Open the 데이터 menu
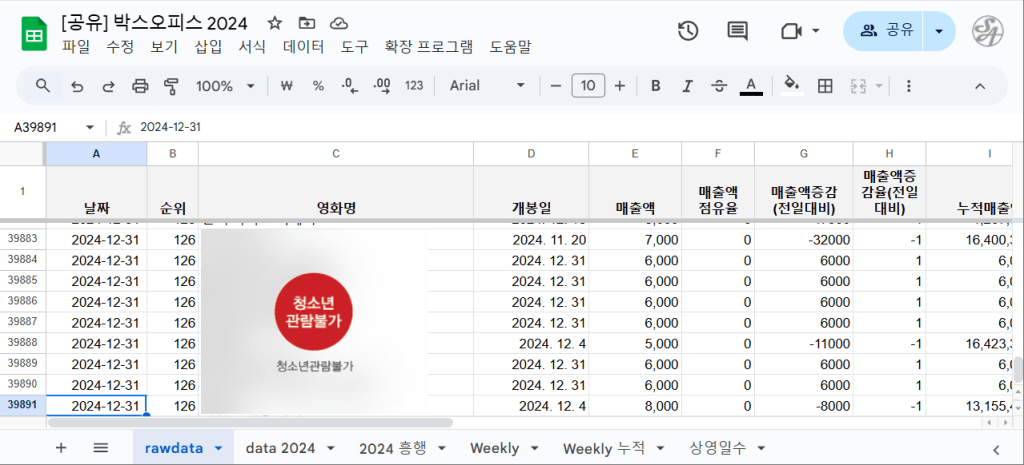Screen dimensions: 1024x465 coord(303,47)
